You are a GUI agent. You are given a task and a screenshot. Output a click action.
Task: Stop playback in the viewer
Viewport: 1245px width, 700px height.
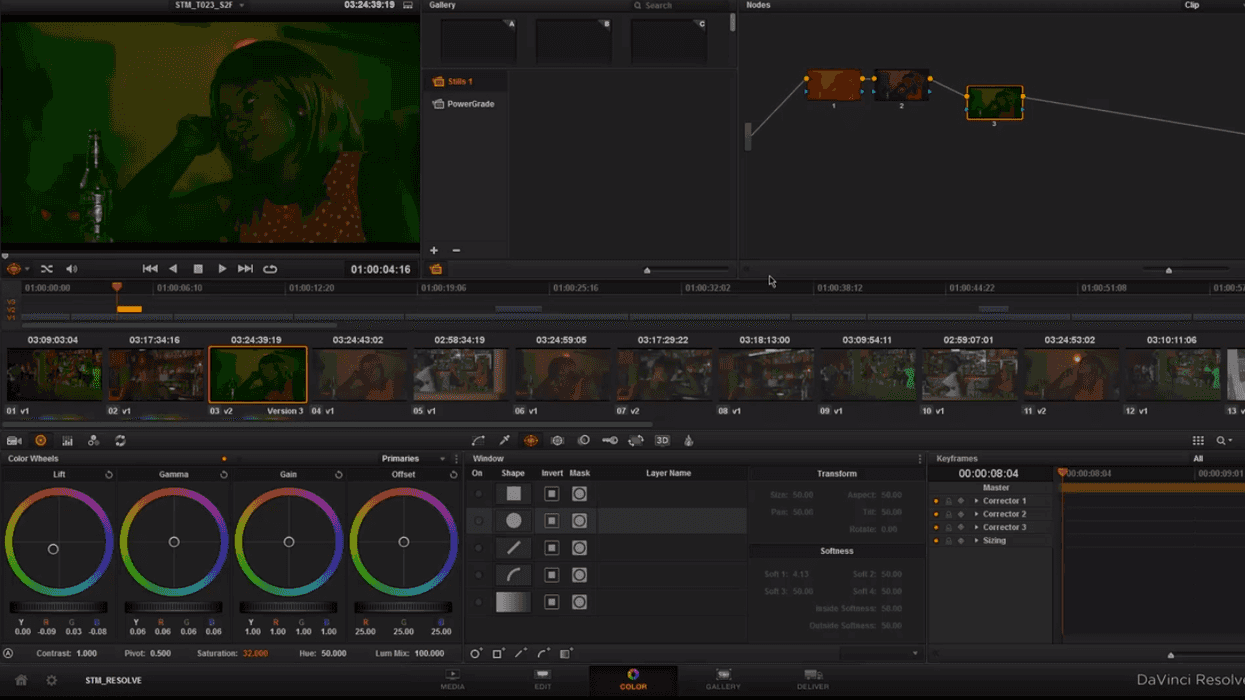pyautogui.click(x=198, y=269)
